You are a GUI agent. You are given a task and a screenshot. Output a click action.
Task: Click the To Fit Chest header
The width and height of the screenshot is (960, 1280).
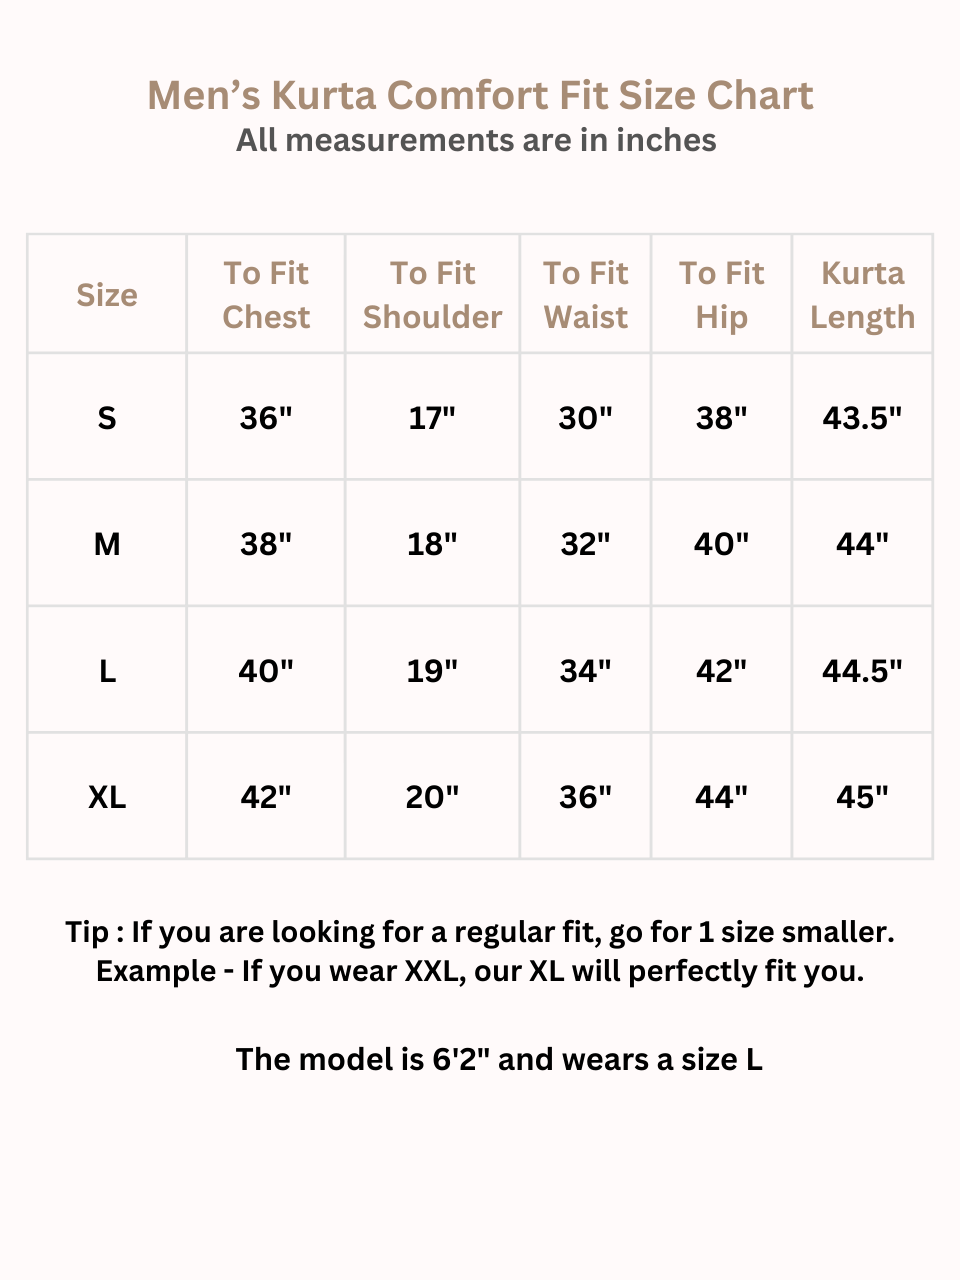tap(266, 295)
